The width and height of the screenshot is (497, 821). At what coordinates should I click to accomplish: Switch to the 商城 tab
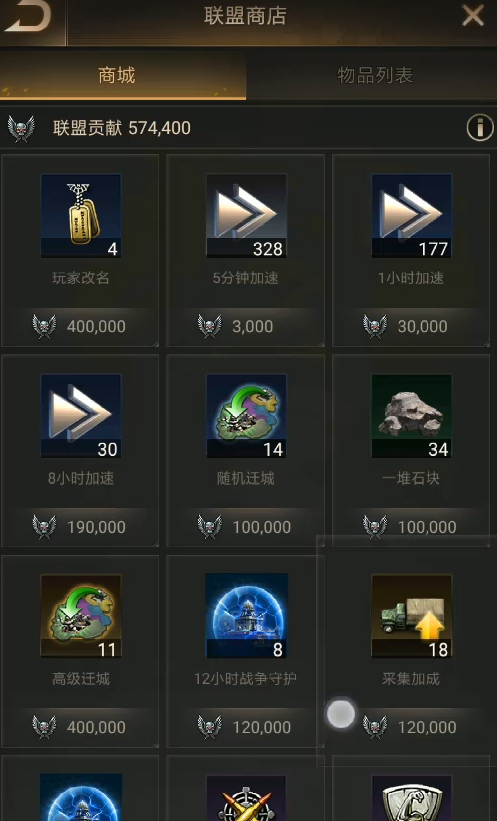coord(123,75)
